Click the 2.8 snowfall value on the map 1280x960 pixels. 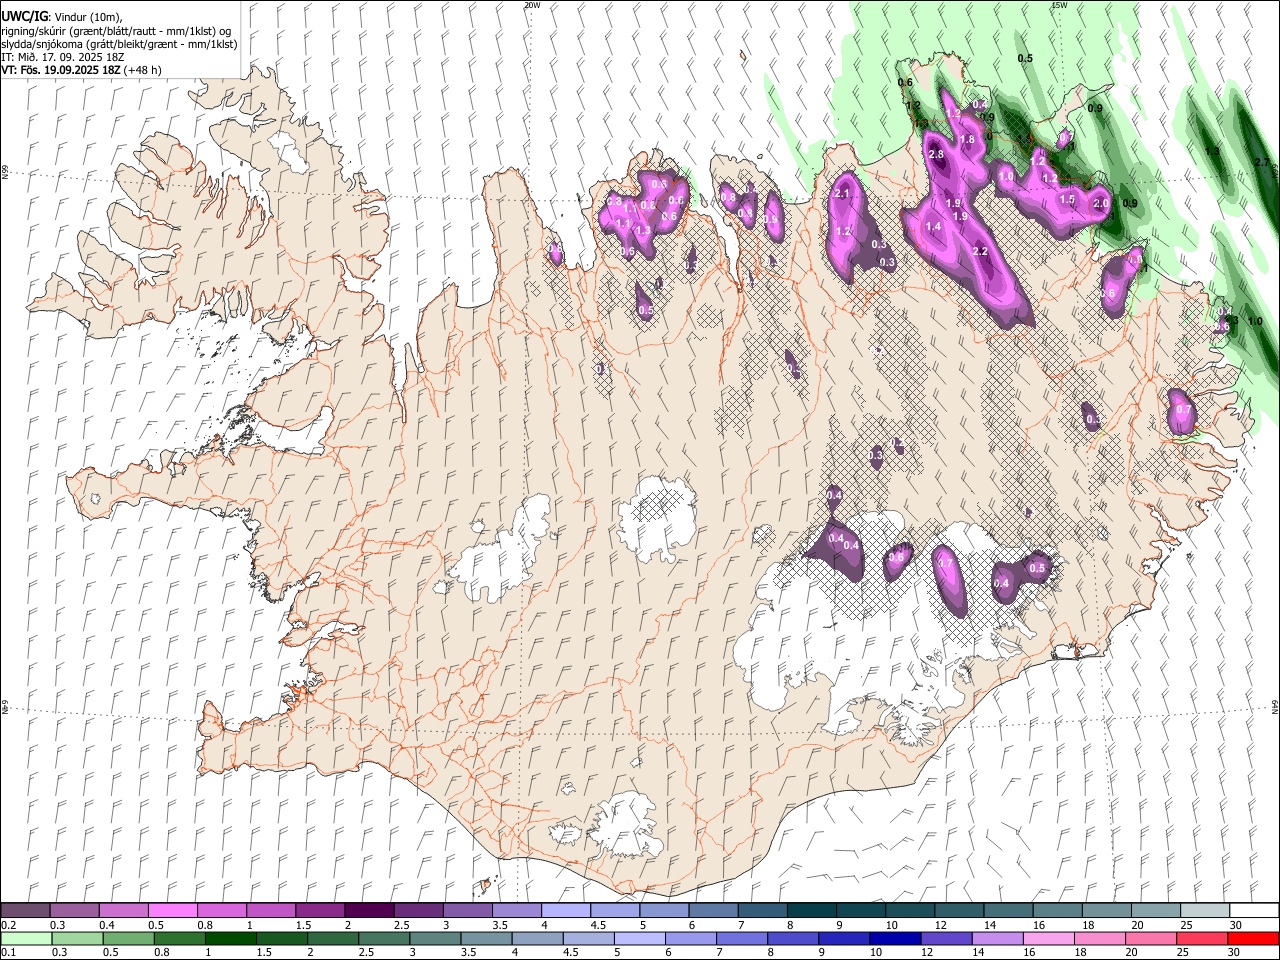pos(937,155)
